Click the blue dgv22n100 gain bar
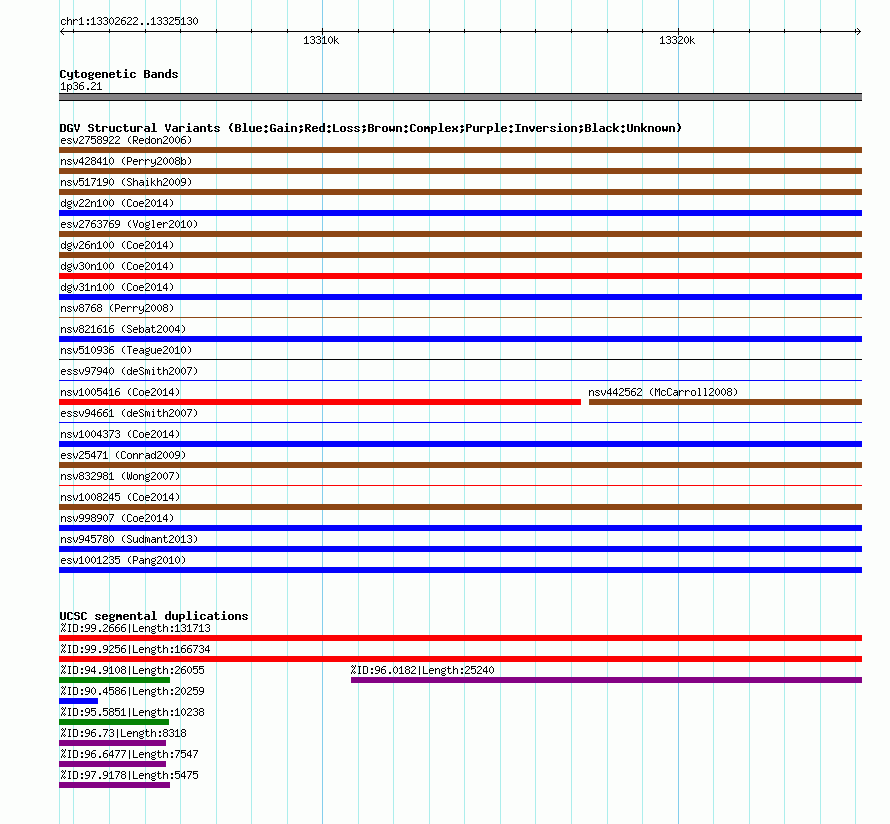The width and height of the screenshot is (890, 824). (460, 213)
